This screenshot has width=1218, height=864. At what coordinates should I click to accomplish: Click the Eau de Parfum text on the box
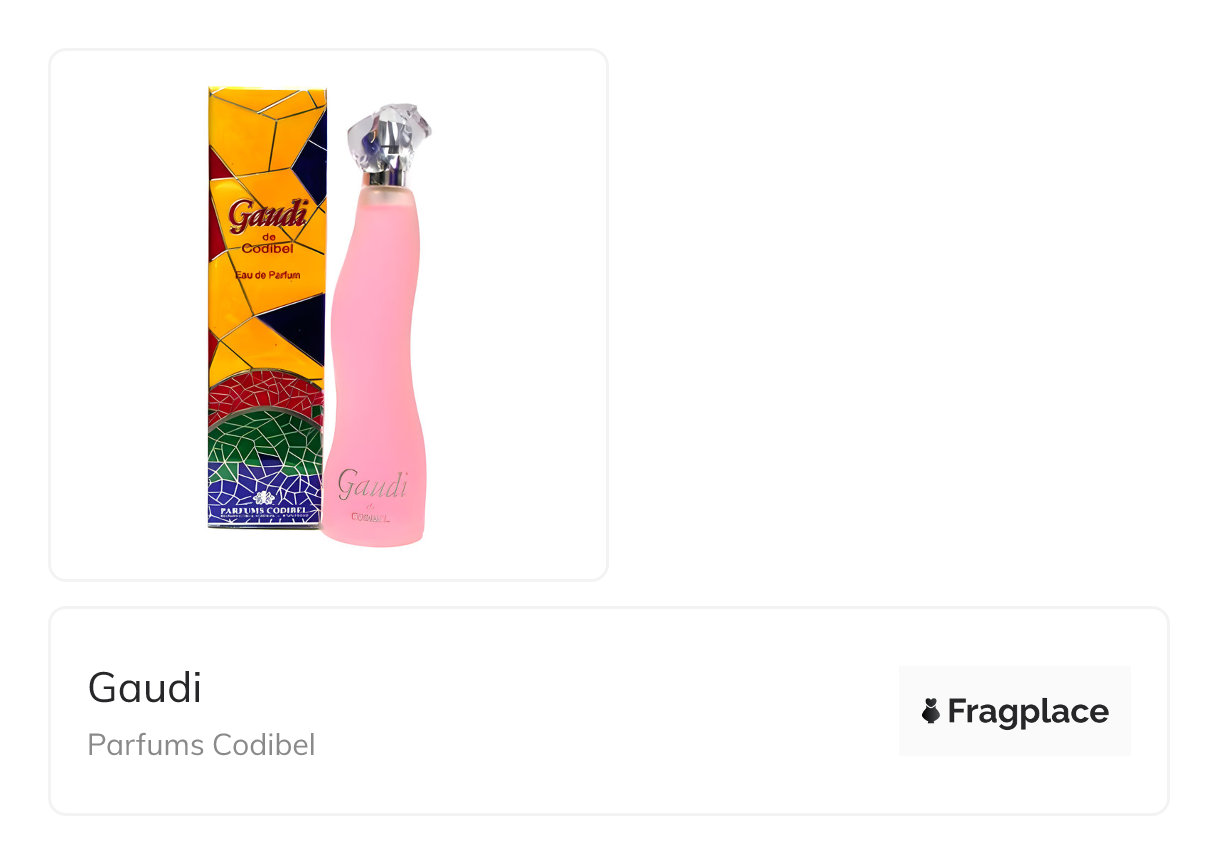pyautogui.click(x=267, y=274)
